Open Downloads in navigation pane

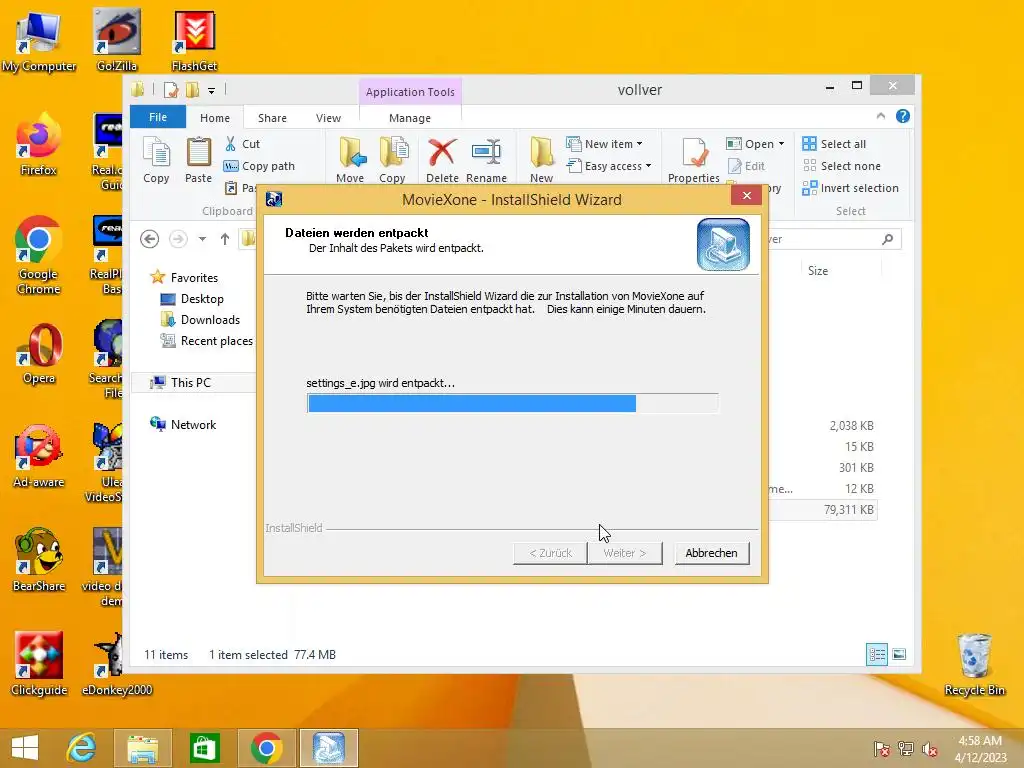pyautogui.click(x=200, y=319)
